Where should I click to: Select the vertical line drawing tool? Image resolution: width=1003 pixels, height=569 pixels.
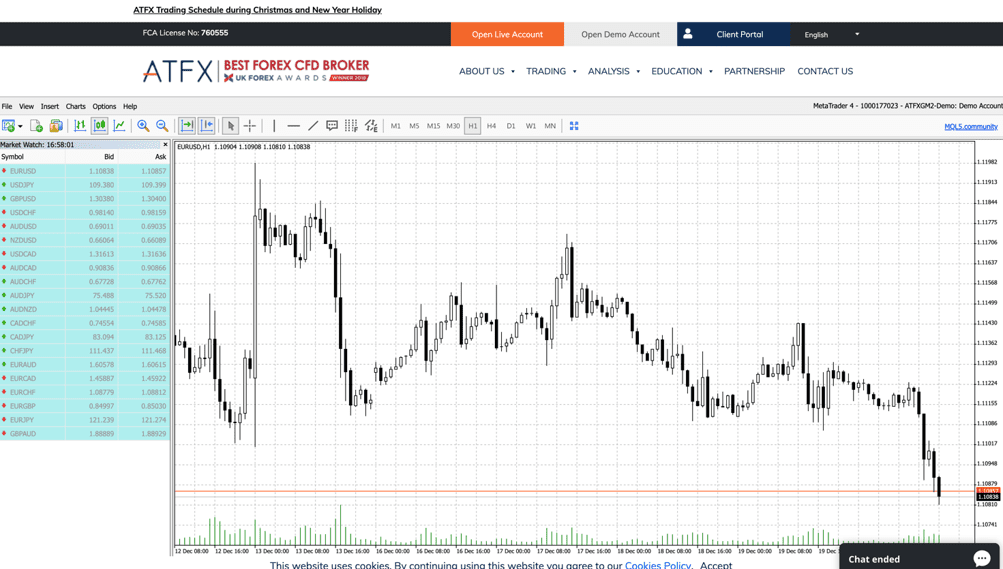coord(274,126)
